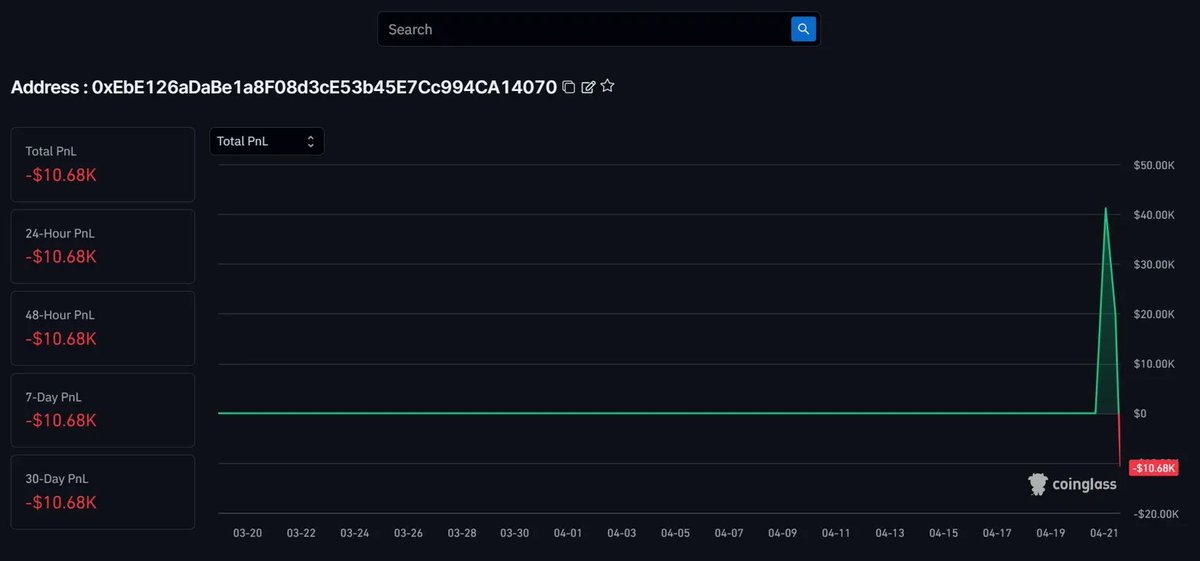Click the 04-11 date label on x-axis
The height and width of the screenshot is (561, 1200).
(x=836, y=533)
